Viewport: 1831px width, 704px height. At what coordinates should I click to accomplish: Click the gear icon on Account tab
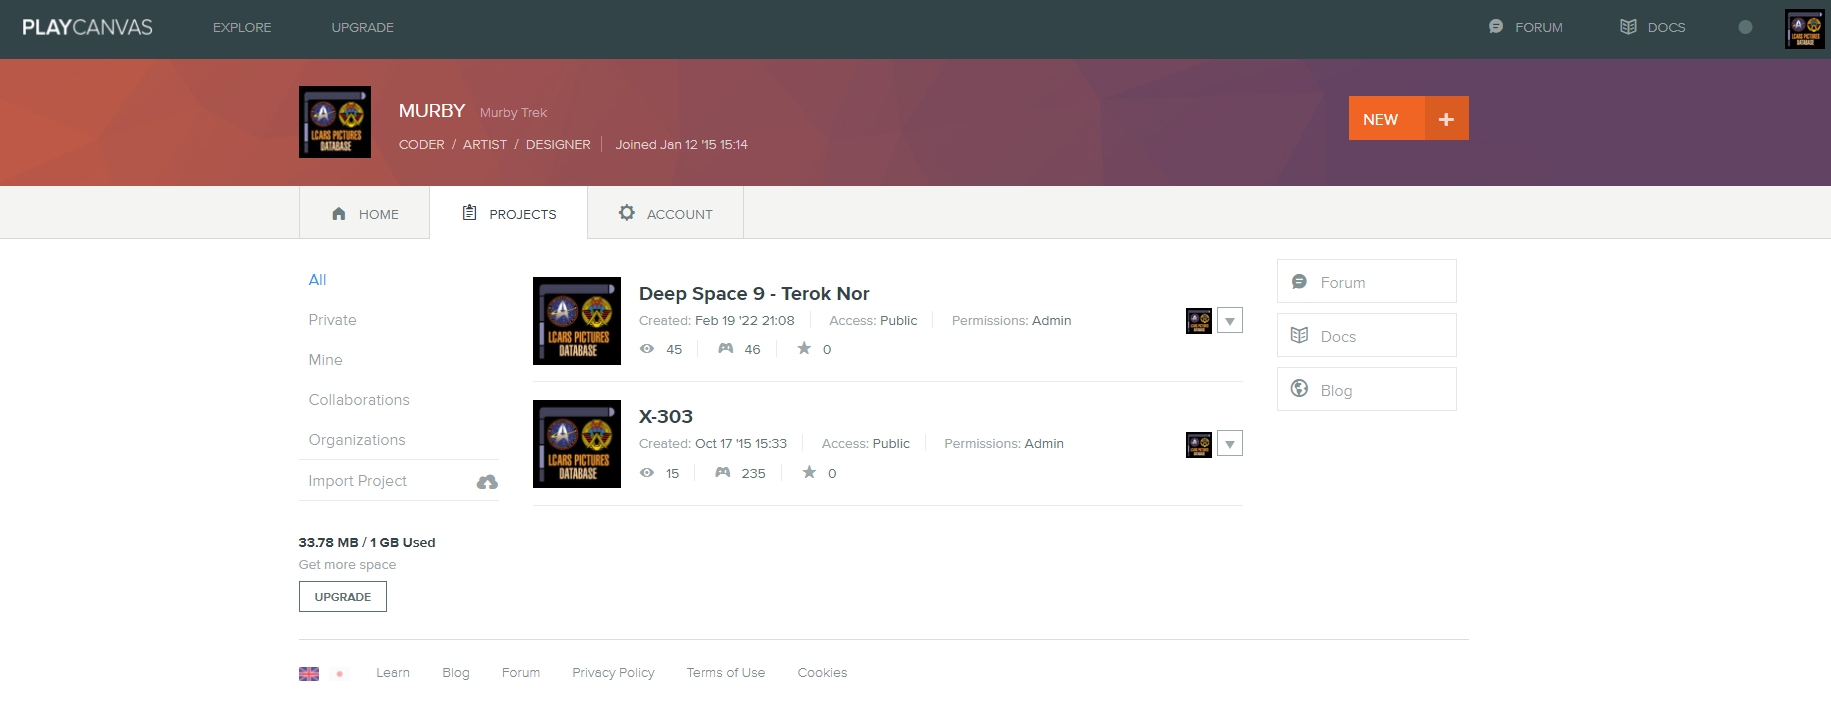(627, 212)
